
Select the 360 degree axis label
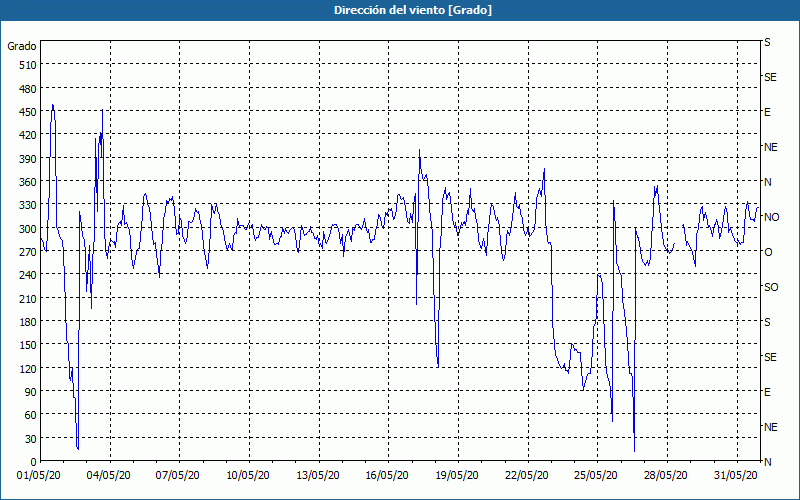[x=28, y=182]
